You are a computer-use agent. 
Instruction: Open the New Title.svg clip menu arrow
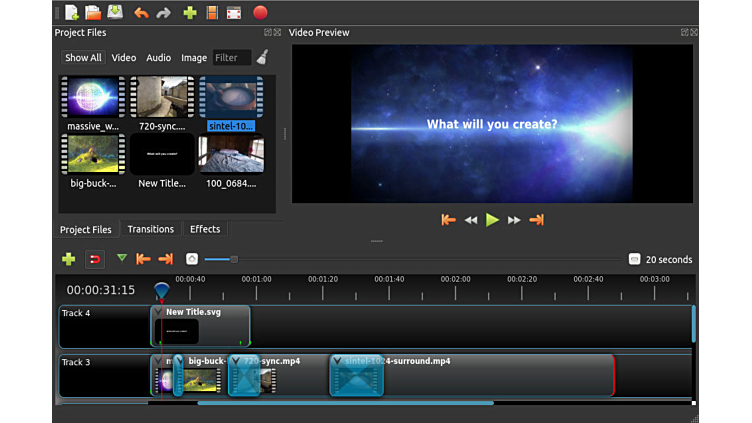[158, 312]
